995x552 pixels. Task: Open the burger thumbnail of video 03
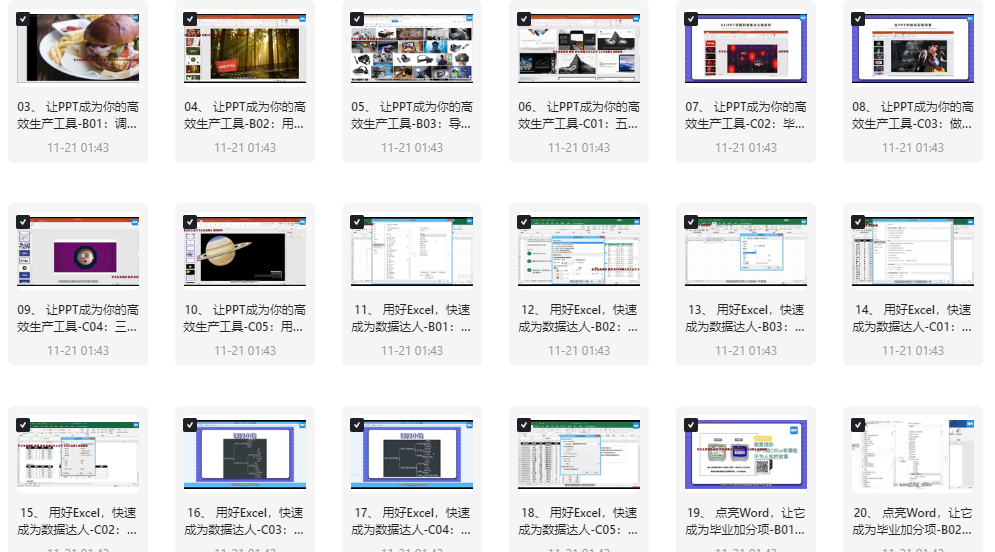[78, 50]
